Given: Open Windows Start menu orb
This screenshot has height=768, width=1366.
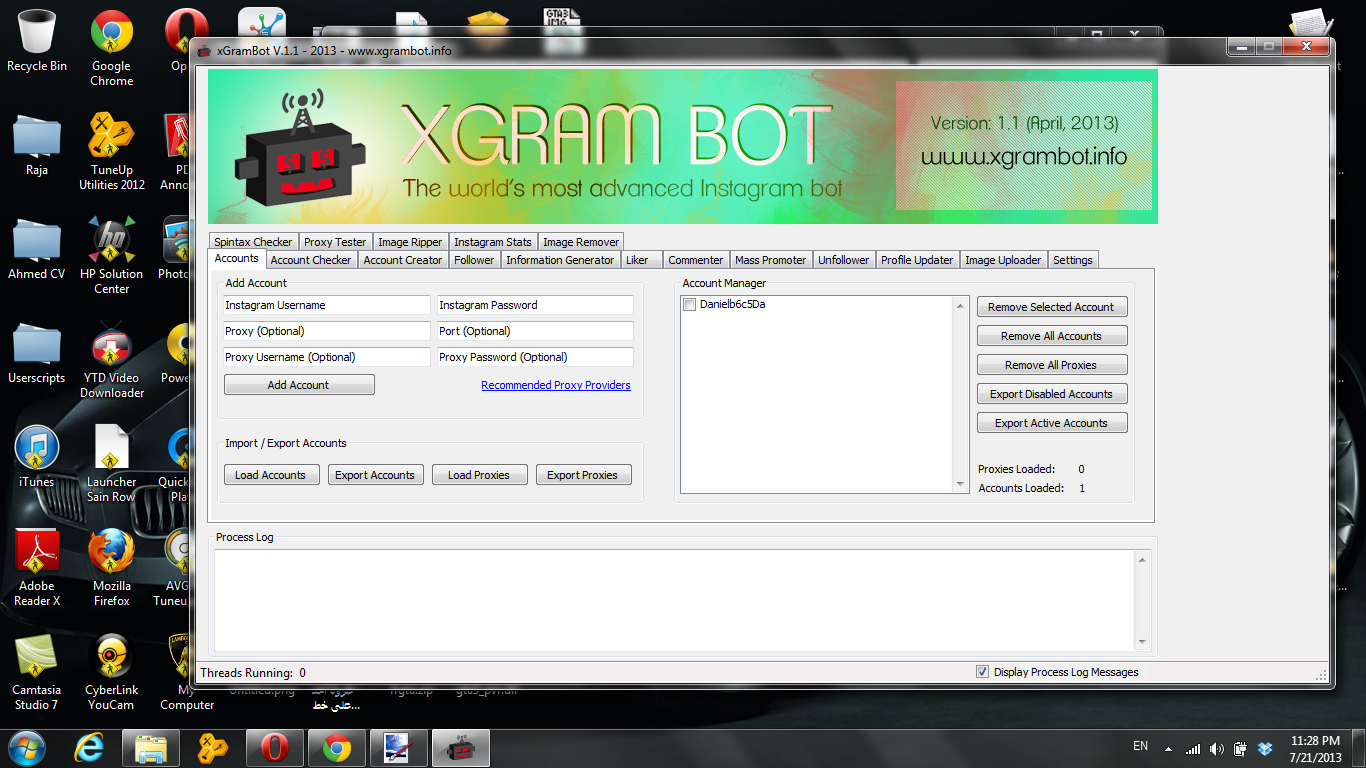Looking at the screenshot, I should [x=27, y=748].
